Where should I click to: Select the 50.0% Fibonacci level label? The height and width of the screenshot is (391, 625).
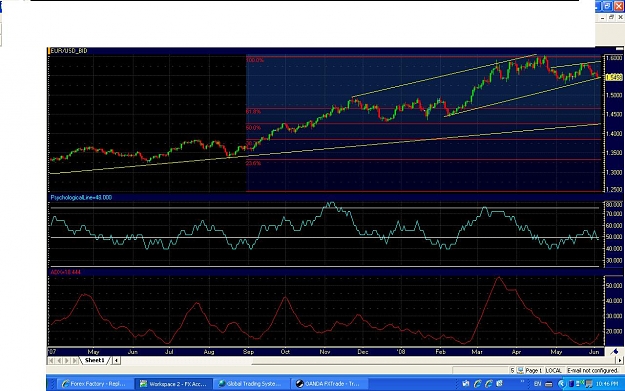click(254, 128)
